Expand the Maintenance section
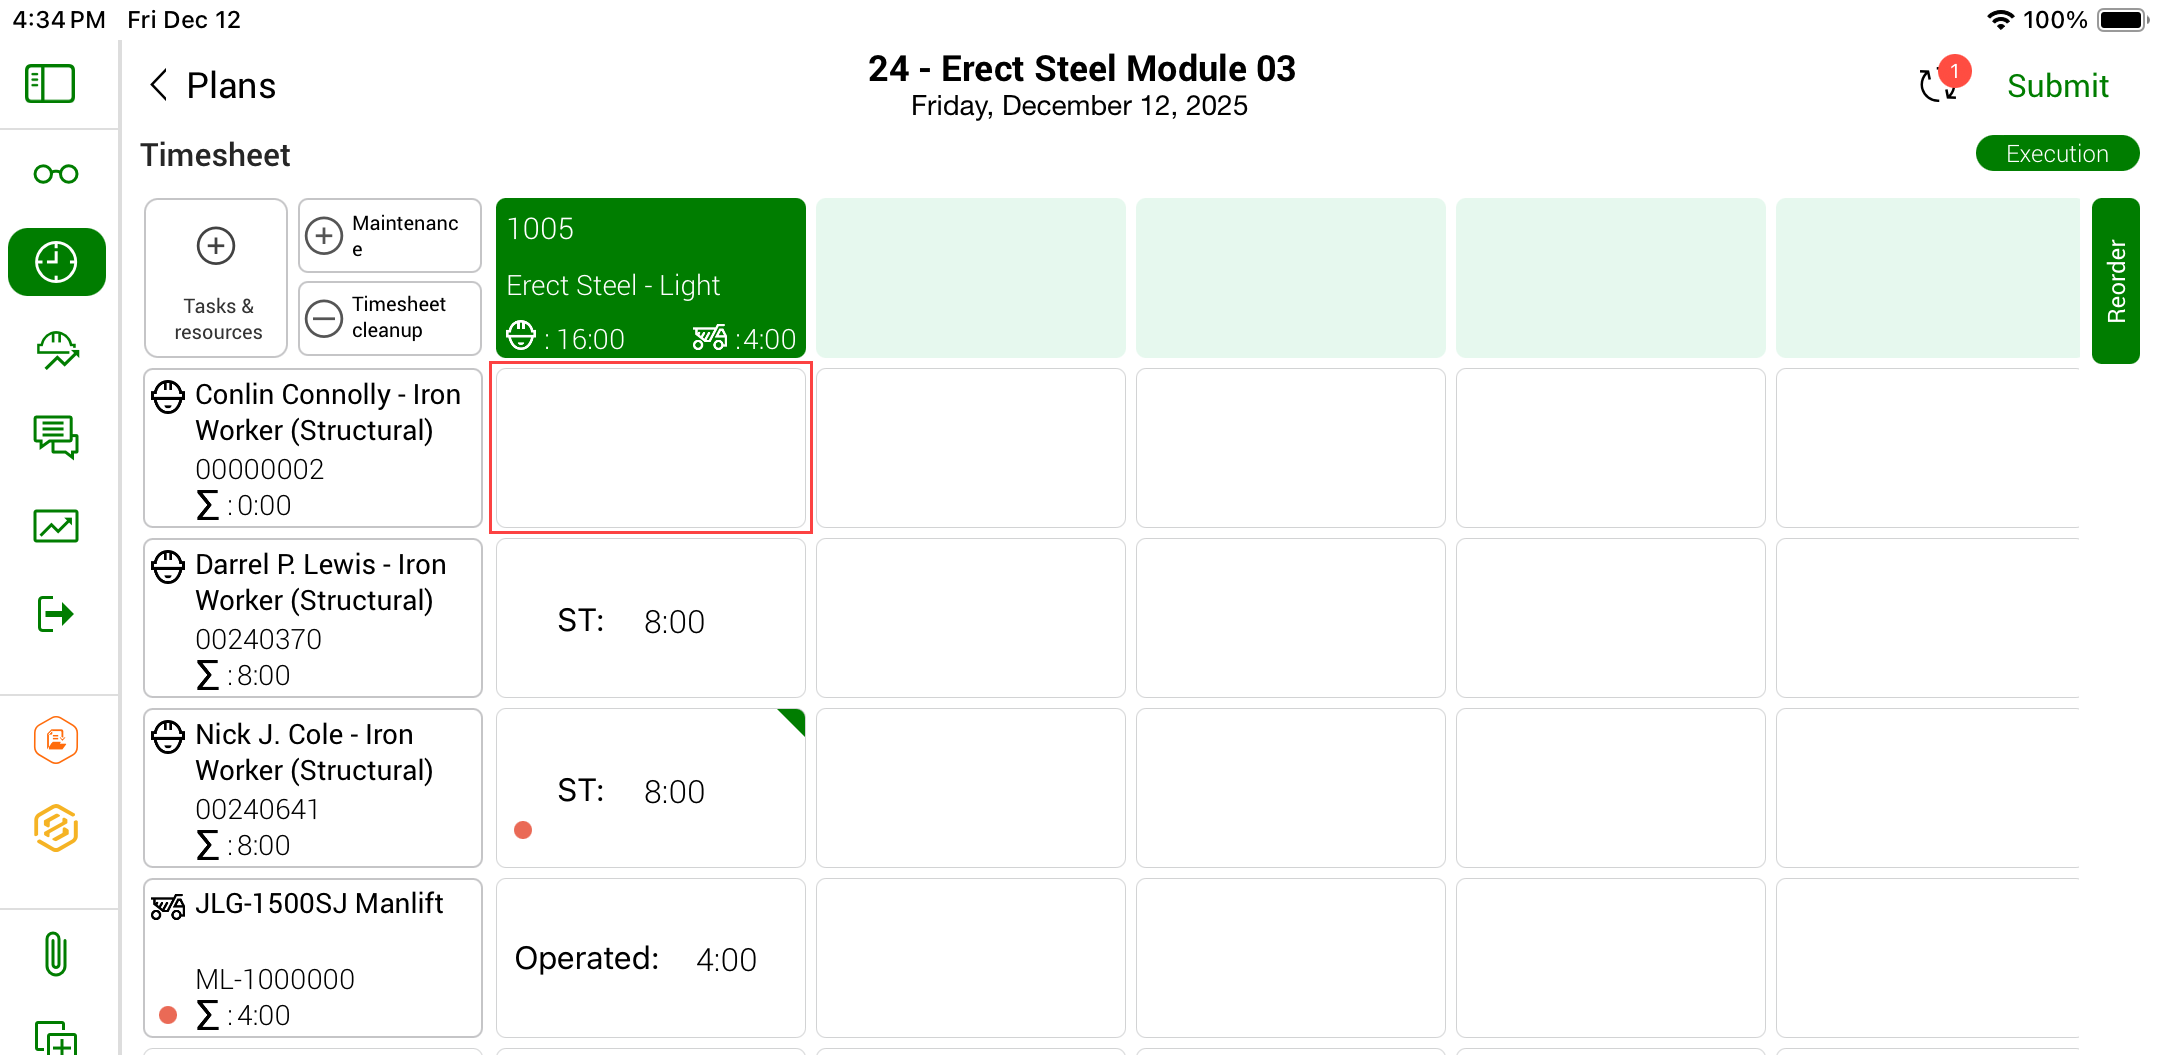The height and width of the screenshot is (1055, 2160). (390, 236)
